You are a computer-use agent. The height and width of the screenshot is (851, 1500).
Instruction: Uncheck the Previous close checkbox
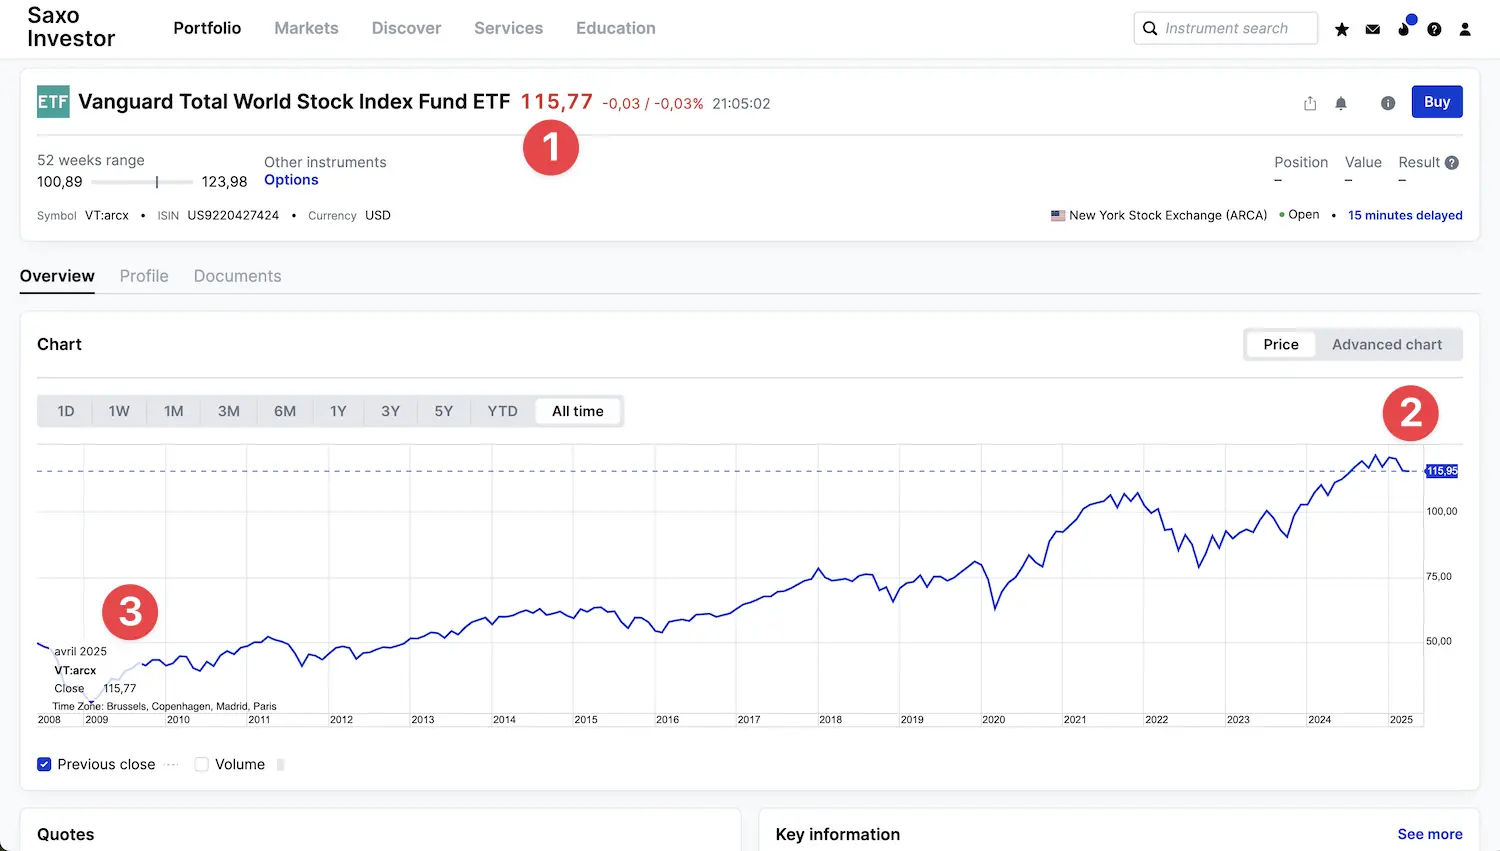(44, 764)
